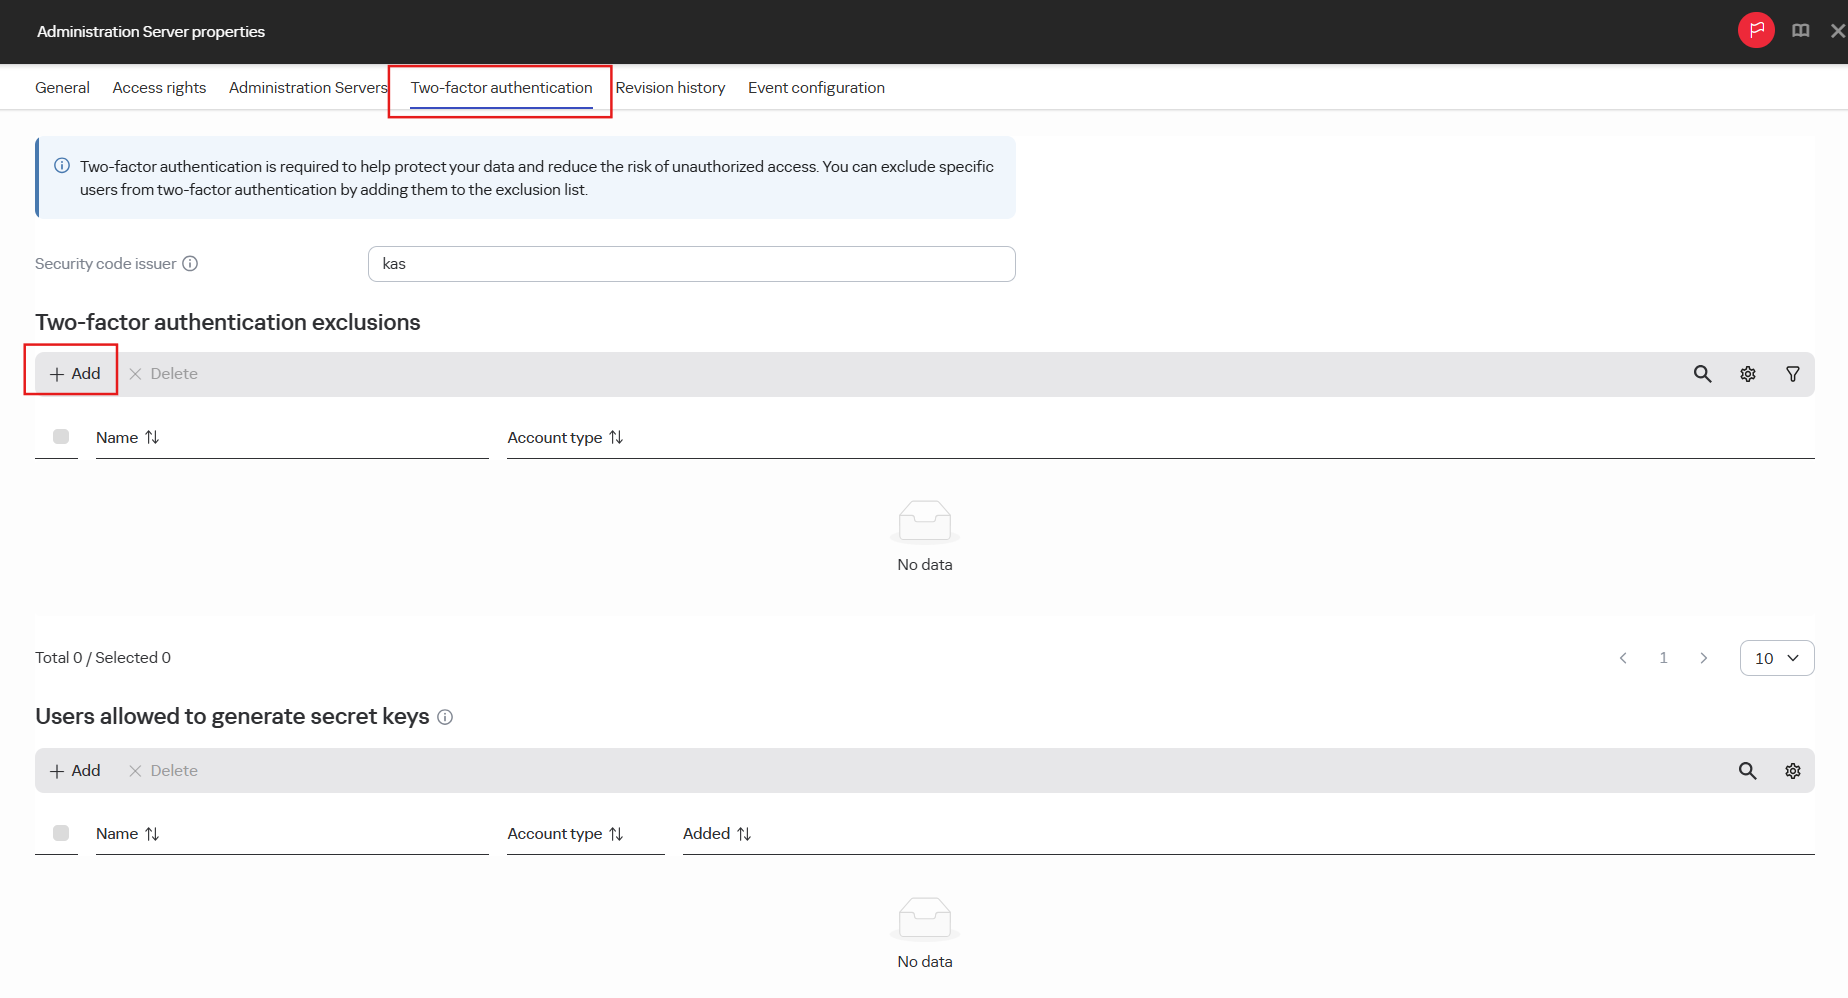This screenshot has height=998, width=1848.
Task: Sort secret keys table by Added
Action: [717, 834]
